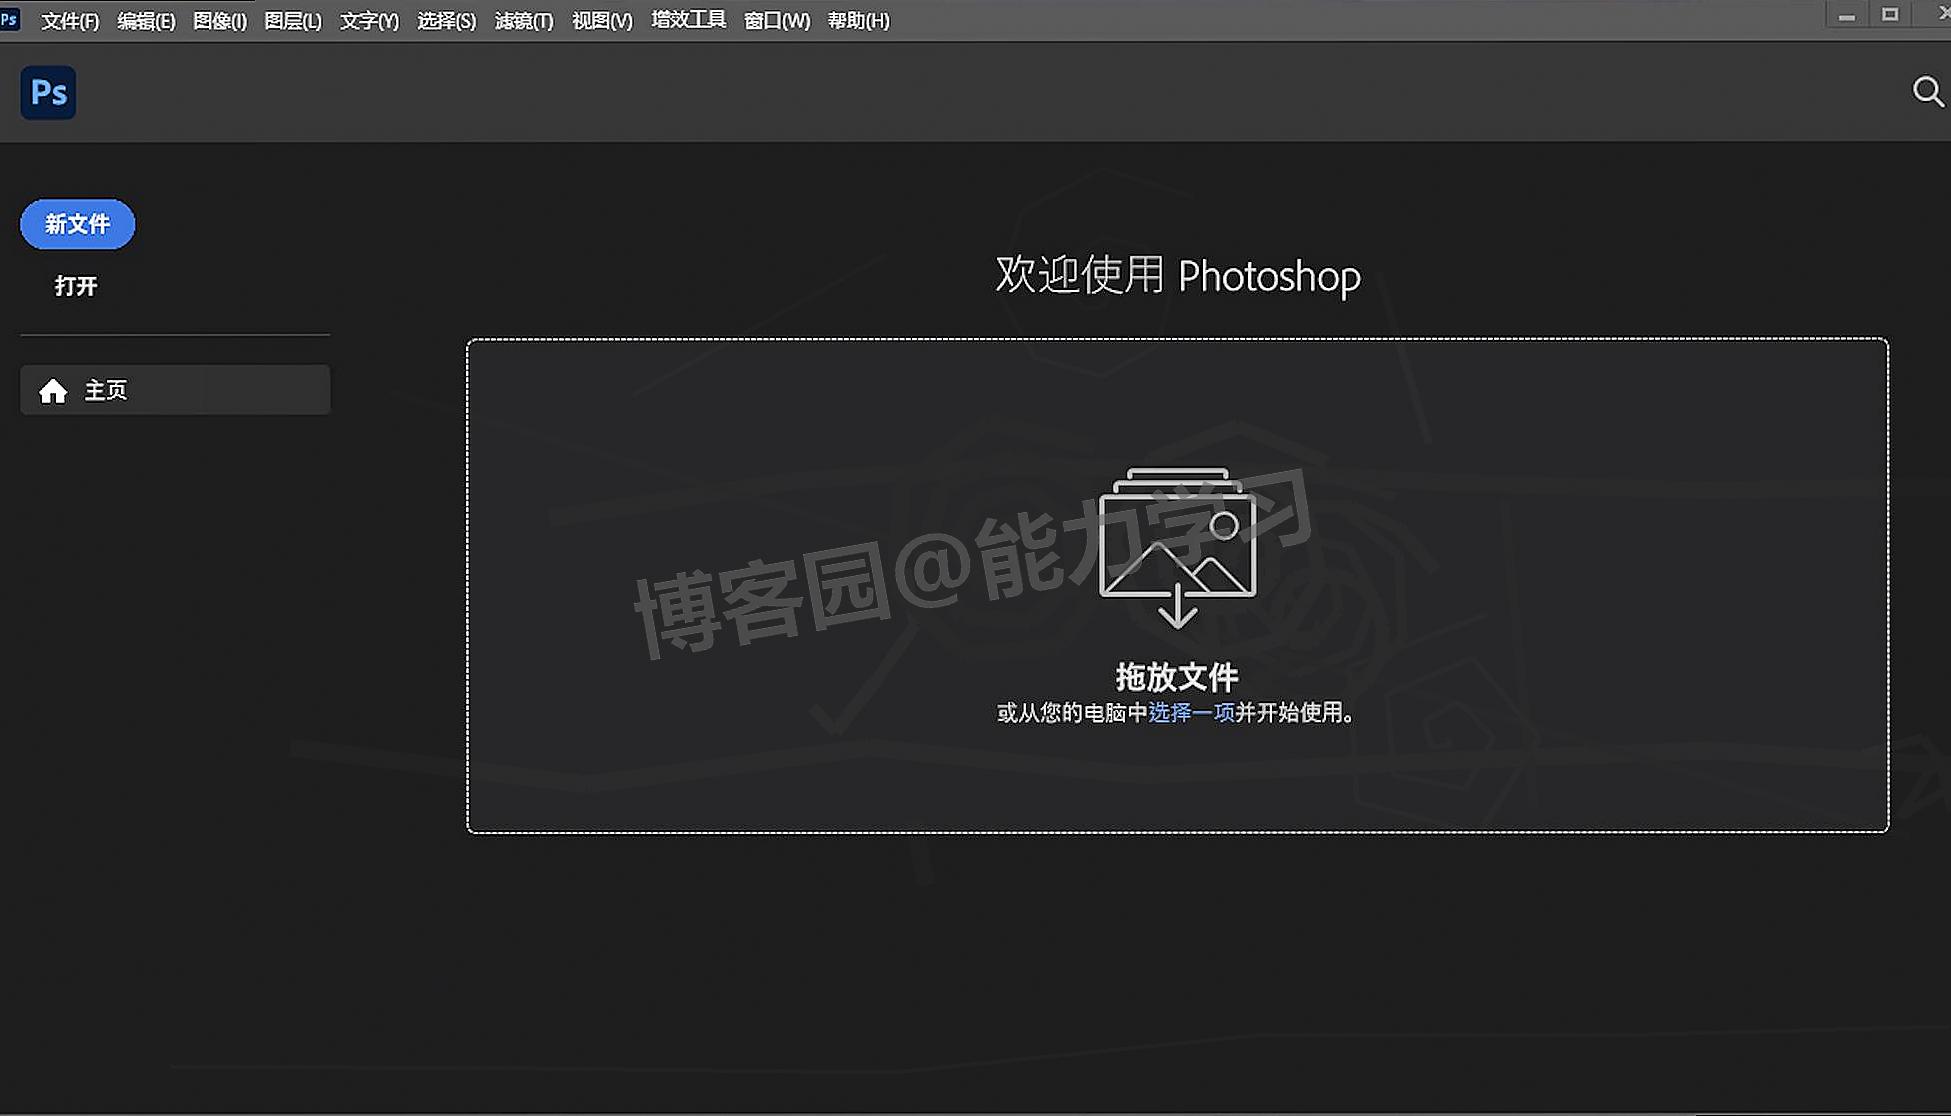Click the Photoshop Ps logo icon
The image size is (1951, 1116).
pyautogui.click(x=48, y=93)
